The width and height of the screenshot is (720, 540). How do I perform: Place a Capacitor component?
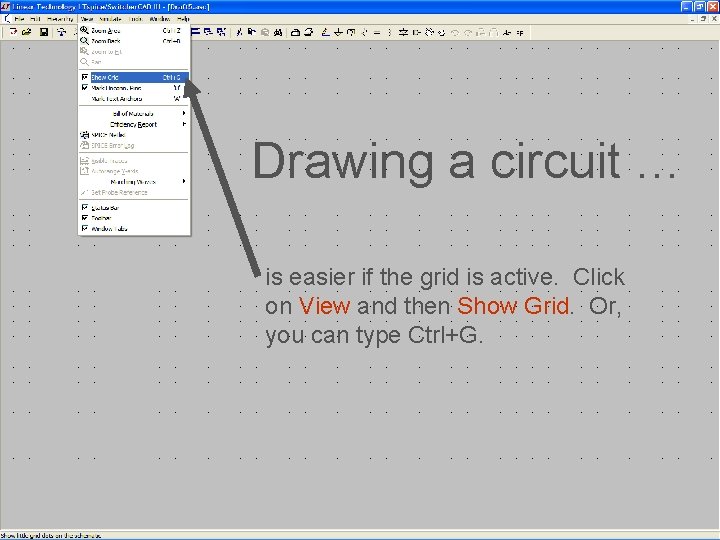(377, 32)
